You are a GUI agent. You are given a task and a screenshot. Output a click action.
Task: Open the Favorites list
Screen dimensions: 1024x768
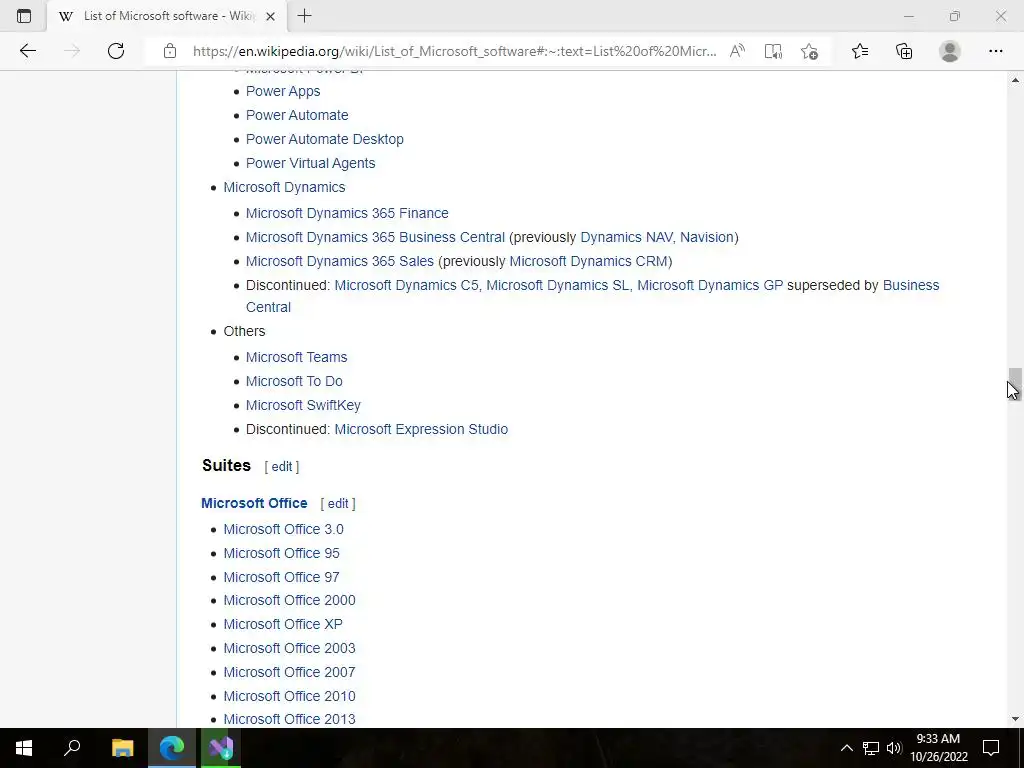click(860, 51)
